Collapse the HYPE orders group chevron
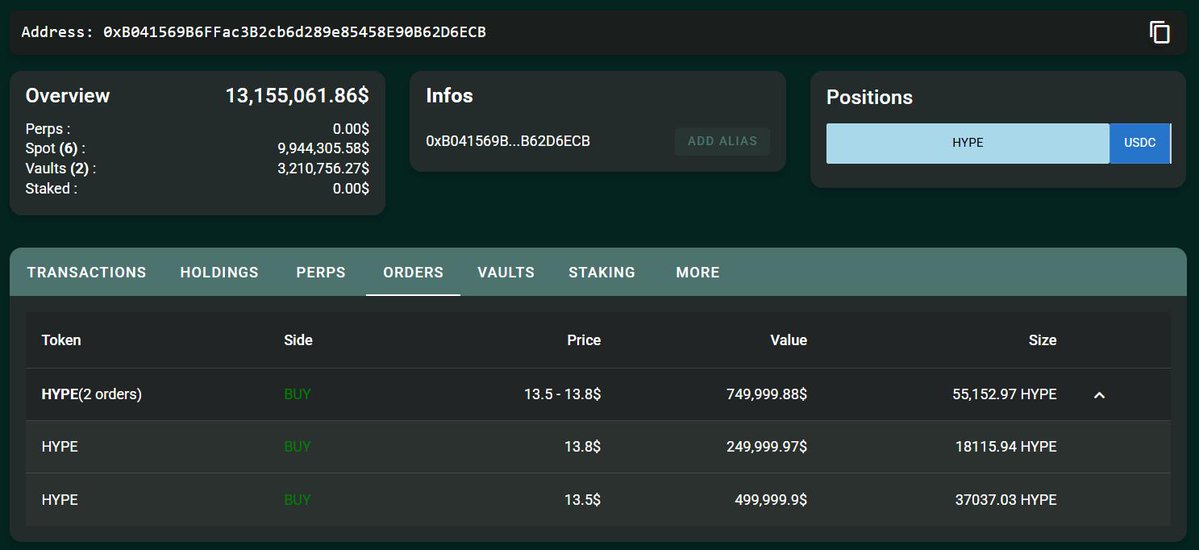The height and width of the screenshot is (550, 1199). point(1099,395)
